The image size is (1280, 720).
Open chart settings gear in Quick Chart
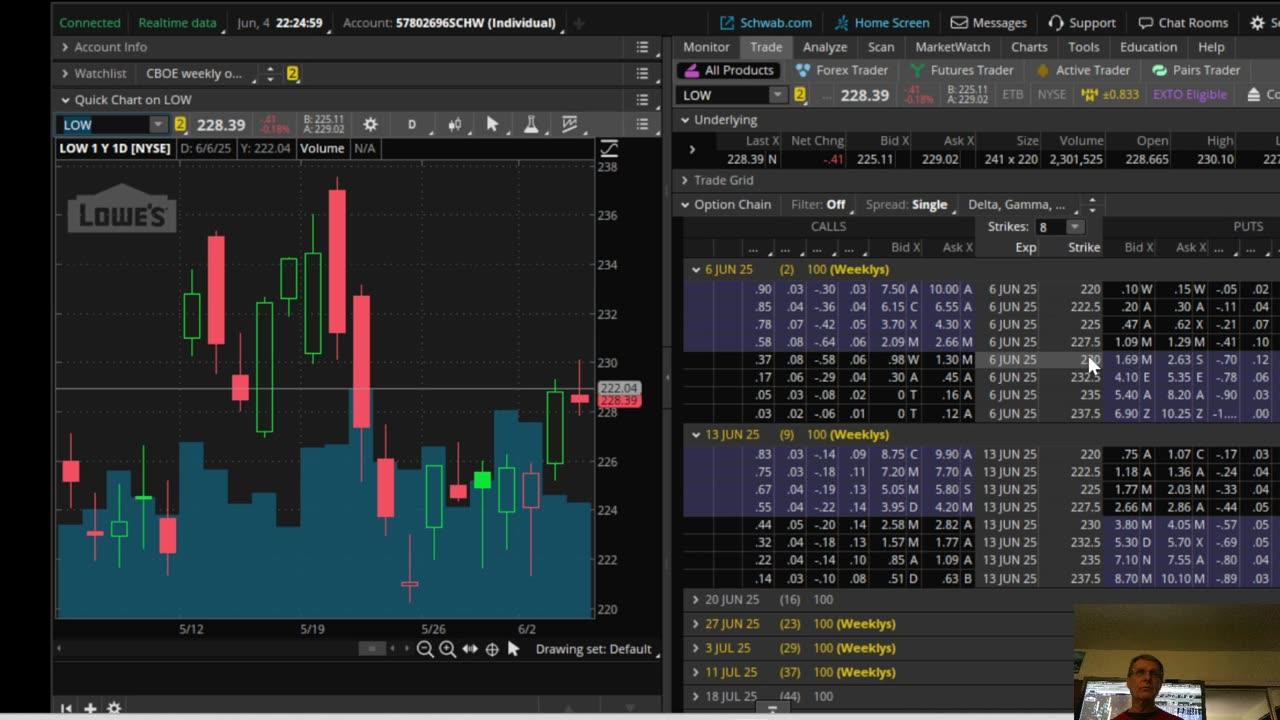click(370, 124)
